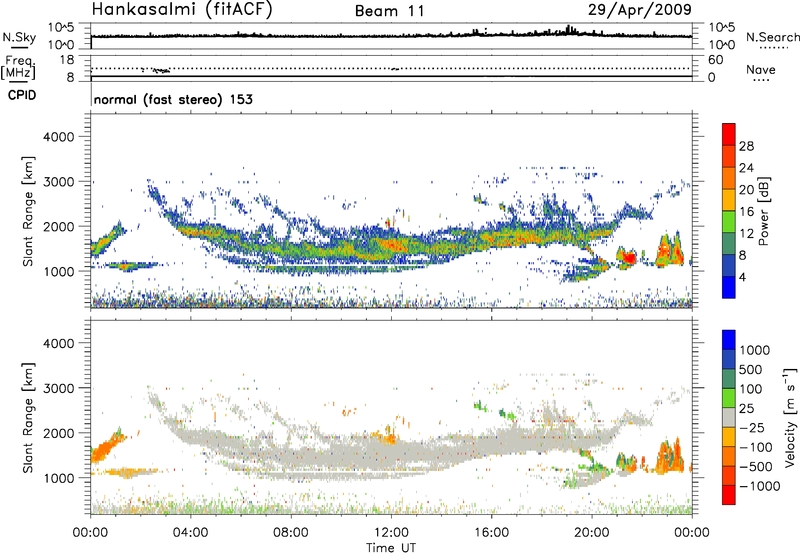Click the '12:00' time tick label
Screen dimensions: 800x554
pos(391,533)
